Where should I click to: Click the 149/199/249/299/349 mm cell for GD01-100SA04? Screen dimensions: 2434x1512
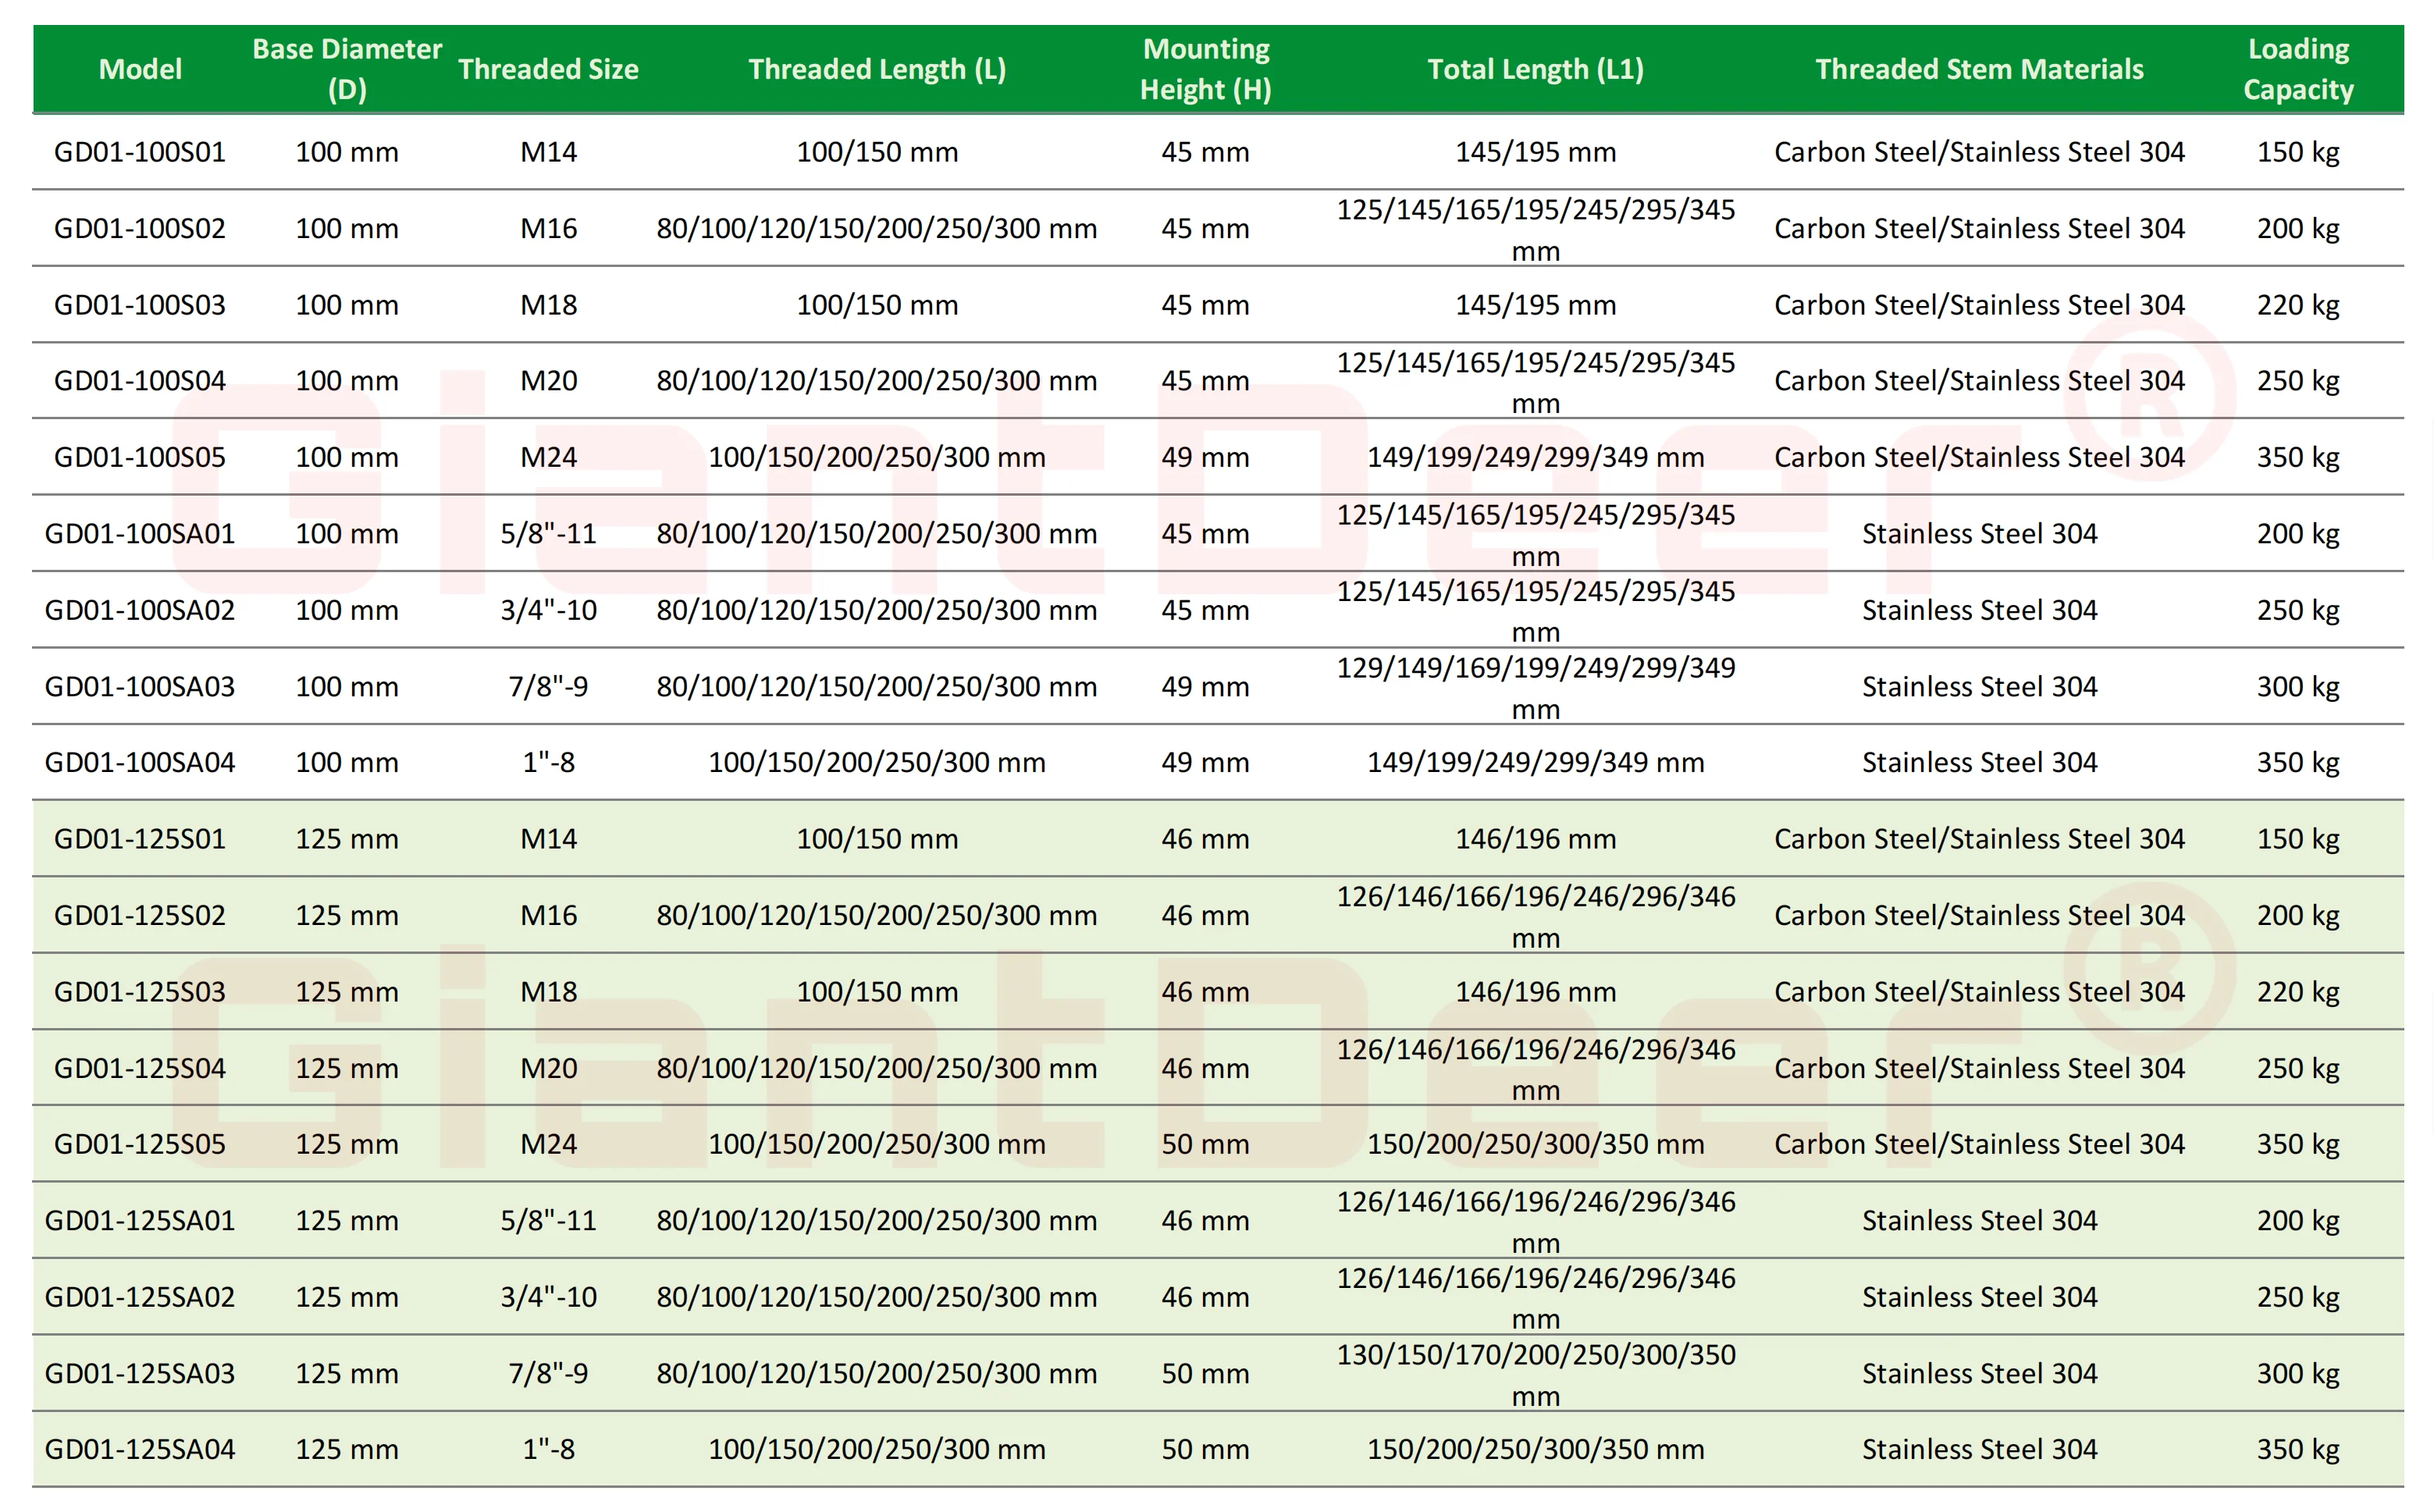pyautogui.click(x=1535, y=763)
